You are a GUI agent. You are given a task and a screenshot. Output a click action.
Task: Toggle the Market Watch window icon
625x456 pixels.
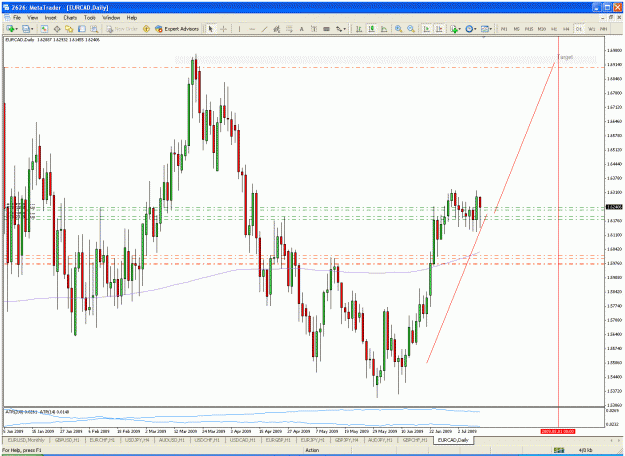pyautogui.click(x=44, y=29)
